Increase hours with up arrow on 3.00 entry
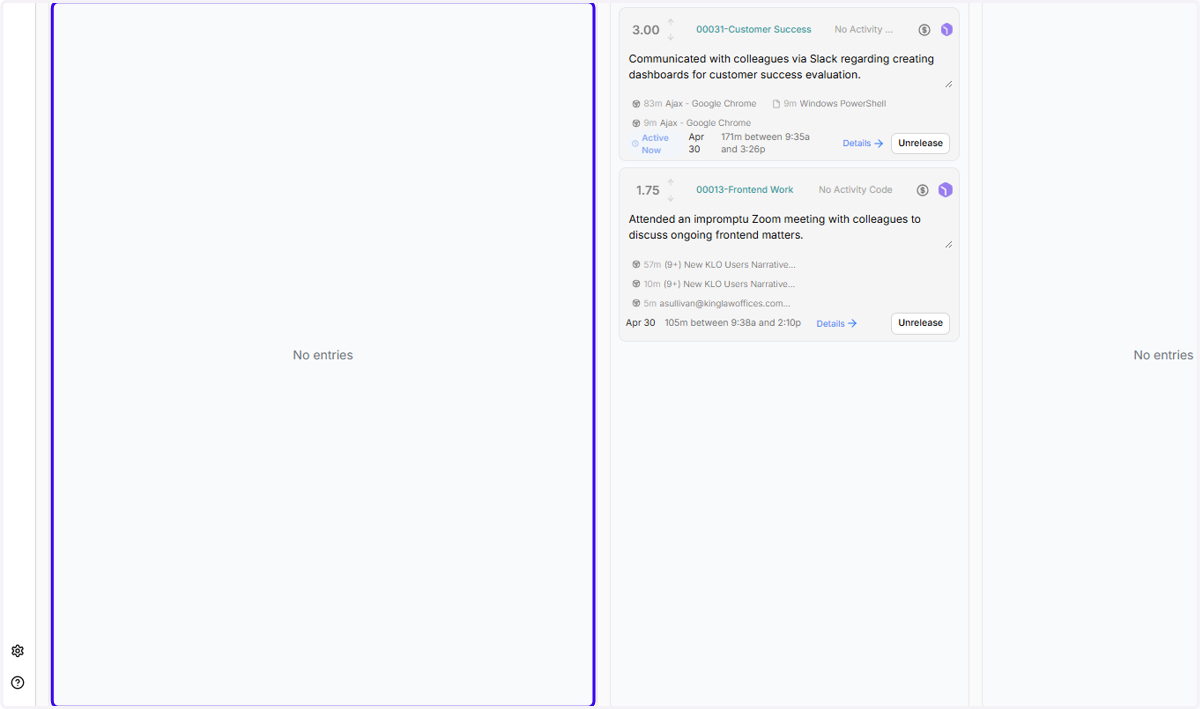The image size is (1200, 709). [x=671, y=23]
